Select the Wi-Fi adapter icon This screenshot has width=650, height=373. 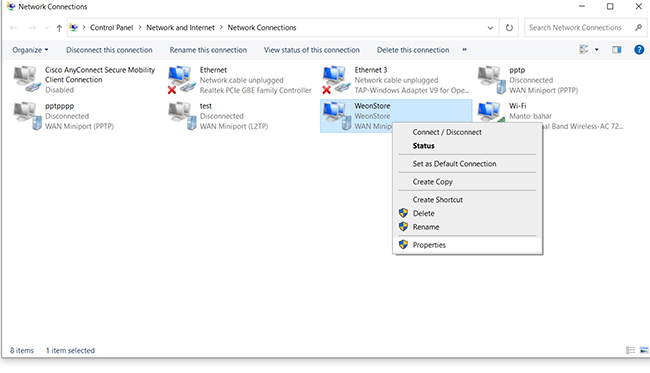pos(491,112)
